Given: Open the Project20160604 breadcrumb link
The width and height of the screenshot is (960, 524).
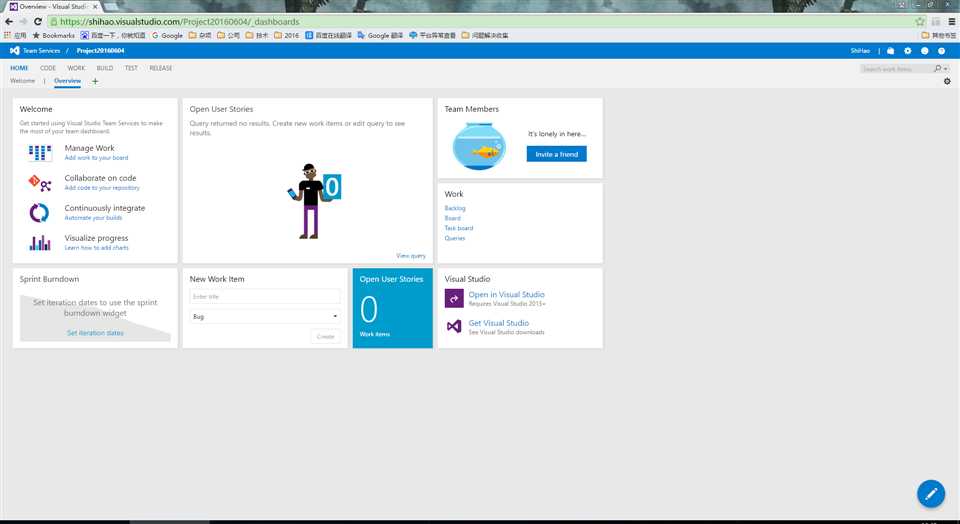Looking at the screenshot, I should (100, 51).
